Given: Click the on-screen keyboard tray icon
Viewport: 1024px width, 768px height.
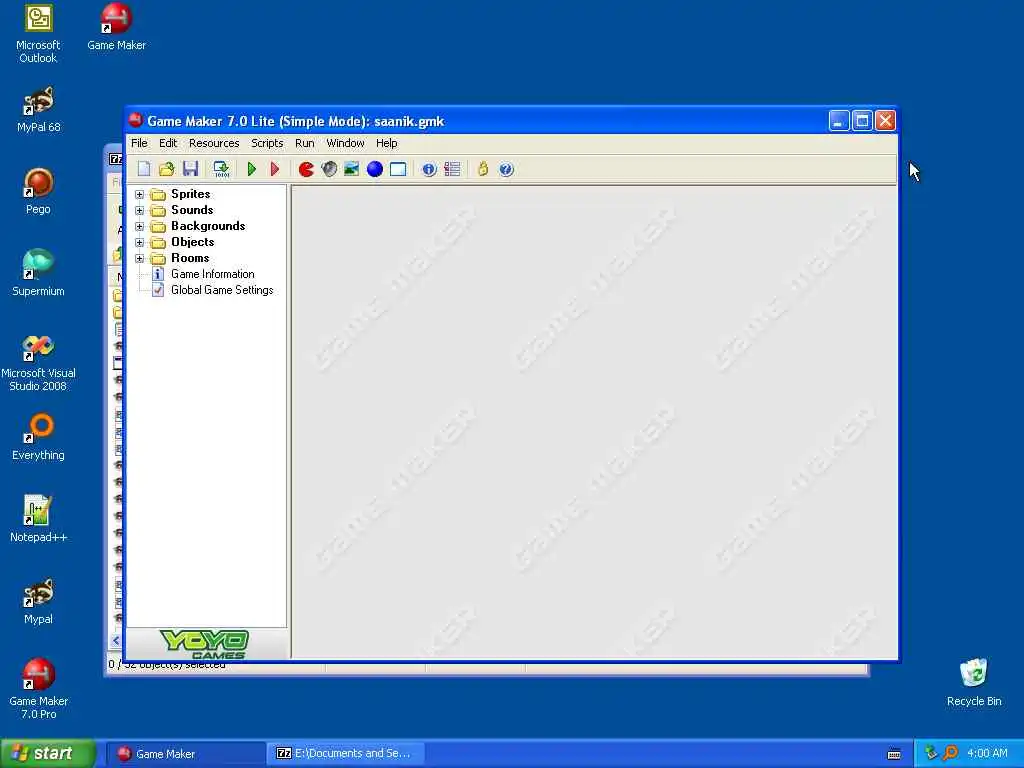Looking at the screenshot, I should pos(894,754).
